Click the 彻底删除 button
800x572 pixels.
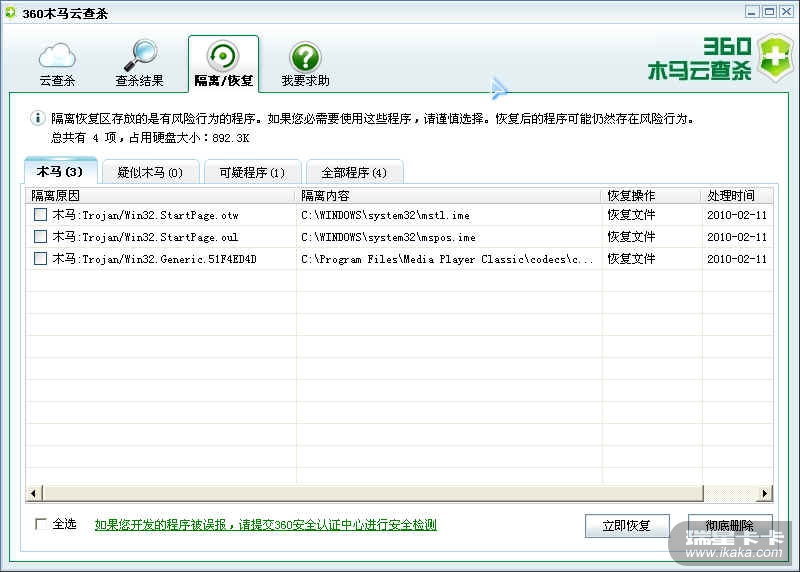[x=730, y=526]
